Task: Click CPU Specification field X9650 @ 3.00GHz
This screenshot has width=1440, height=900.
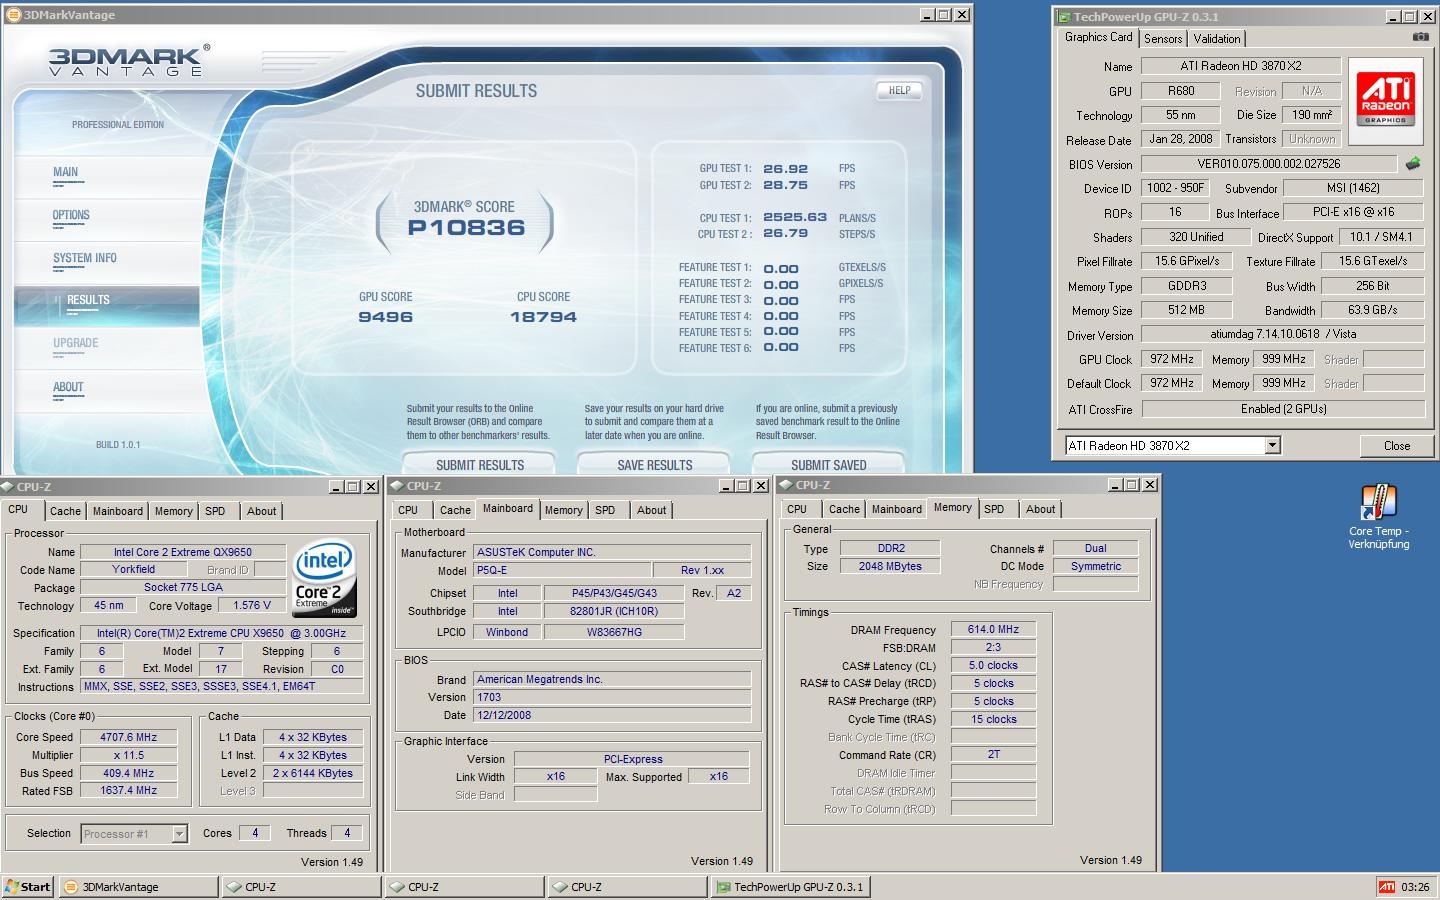Action: click(221, 633)
